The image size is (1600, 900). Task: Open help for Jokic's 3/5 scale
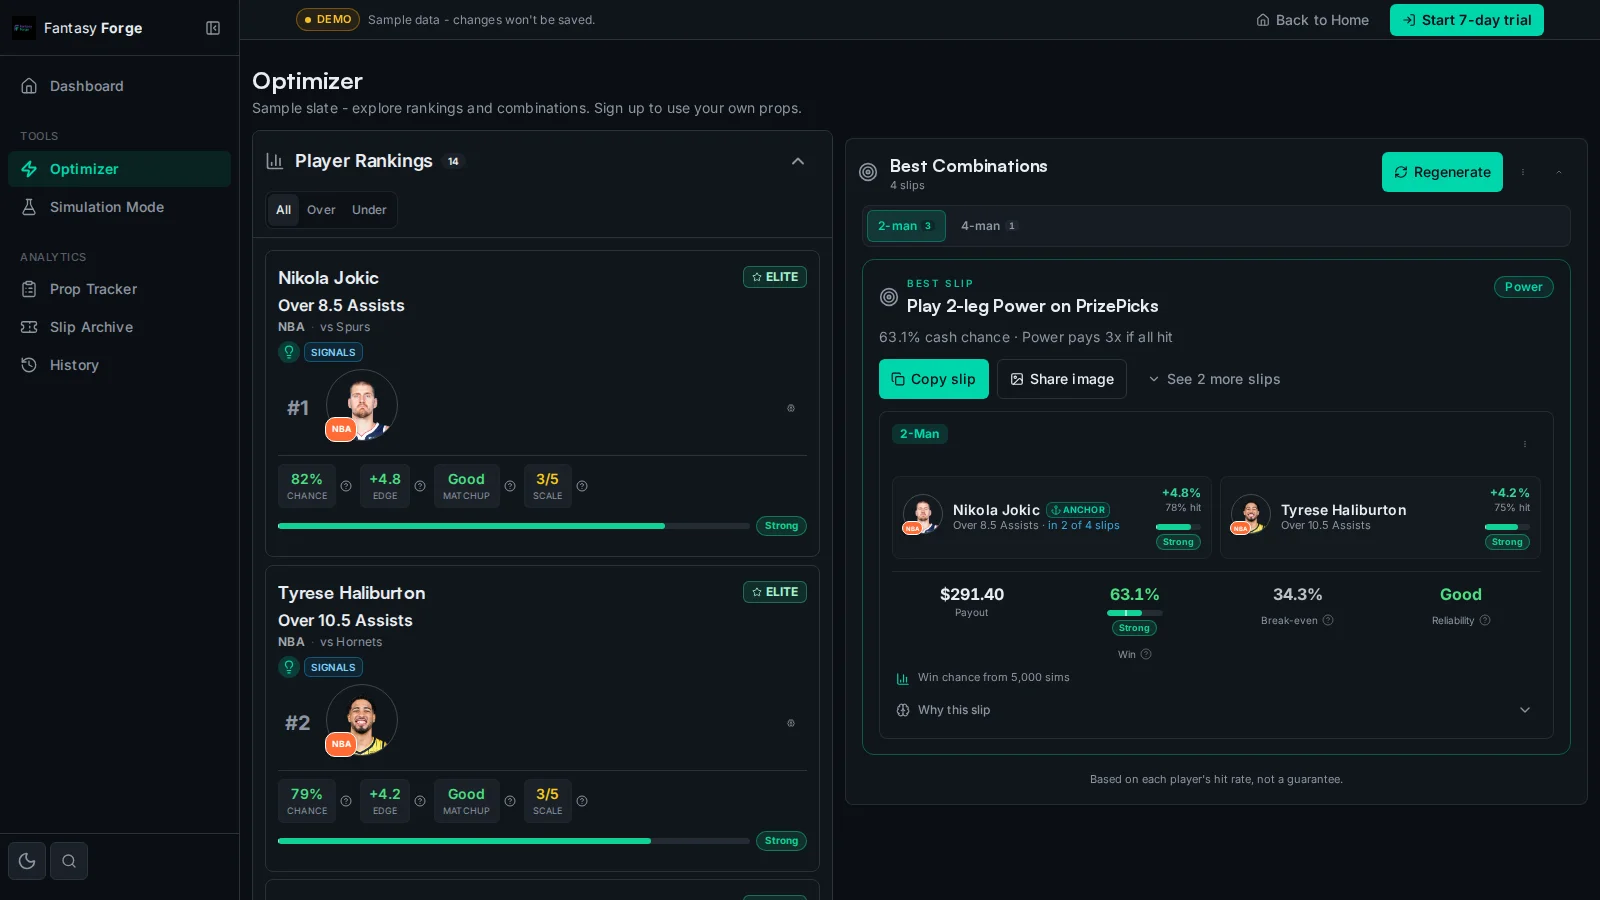(x=582, y=486)
